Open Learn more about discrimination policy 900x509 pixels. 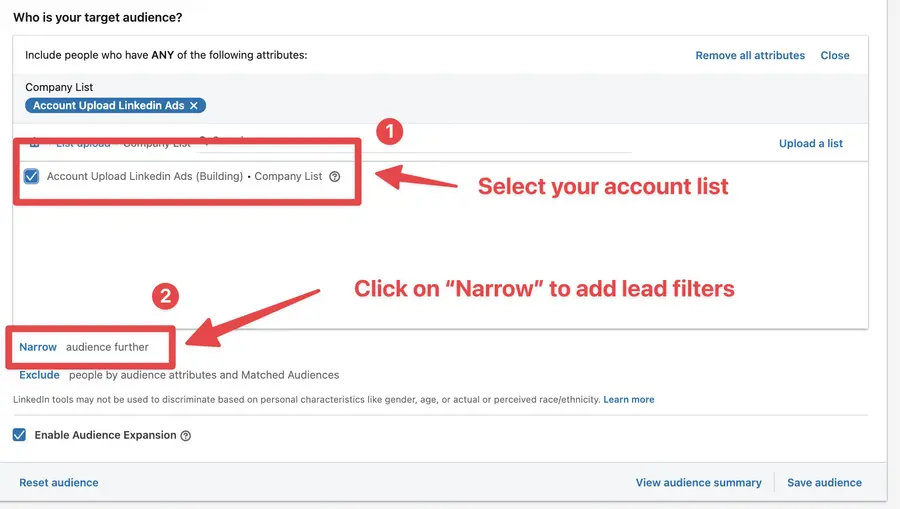pos(629,399)
